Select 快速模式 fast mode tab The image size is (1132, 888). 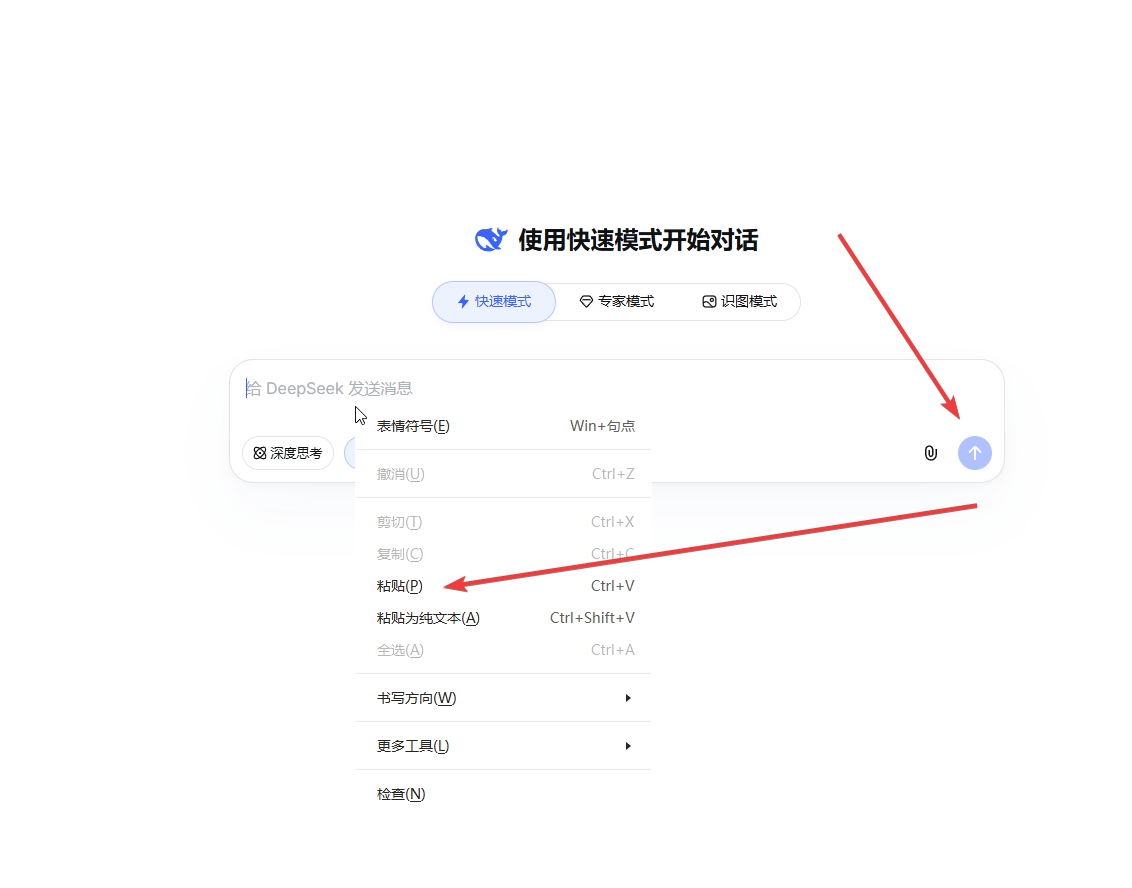494,302
